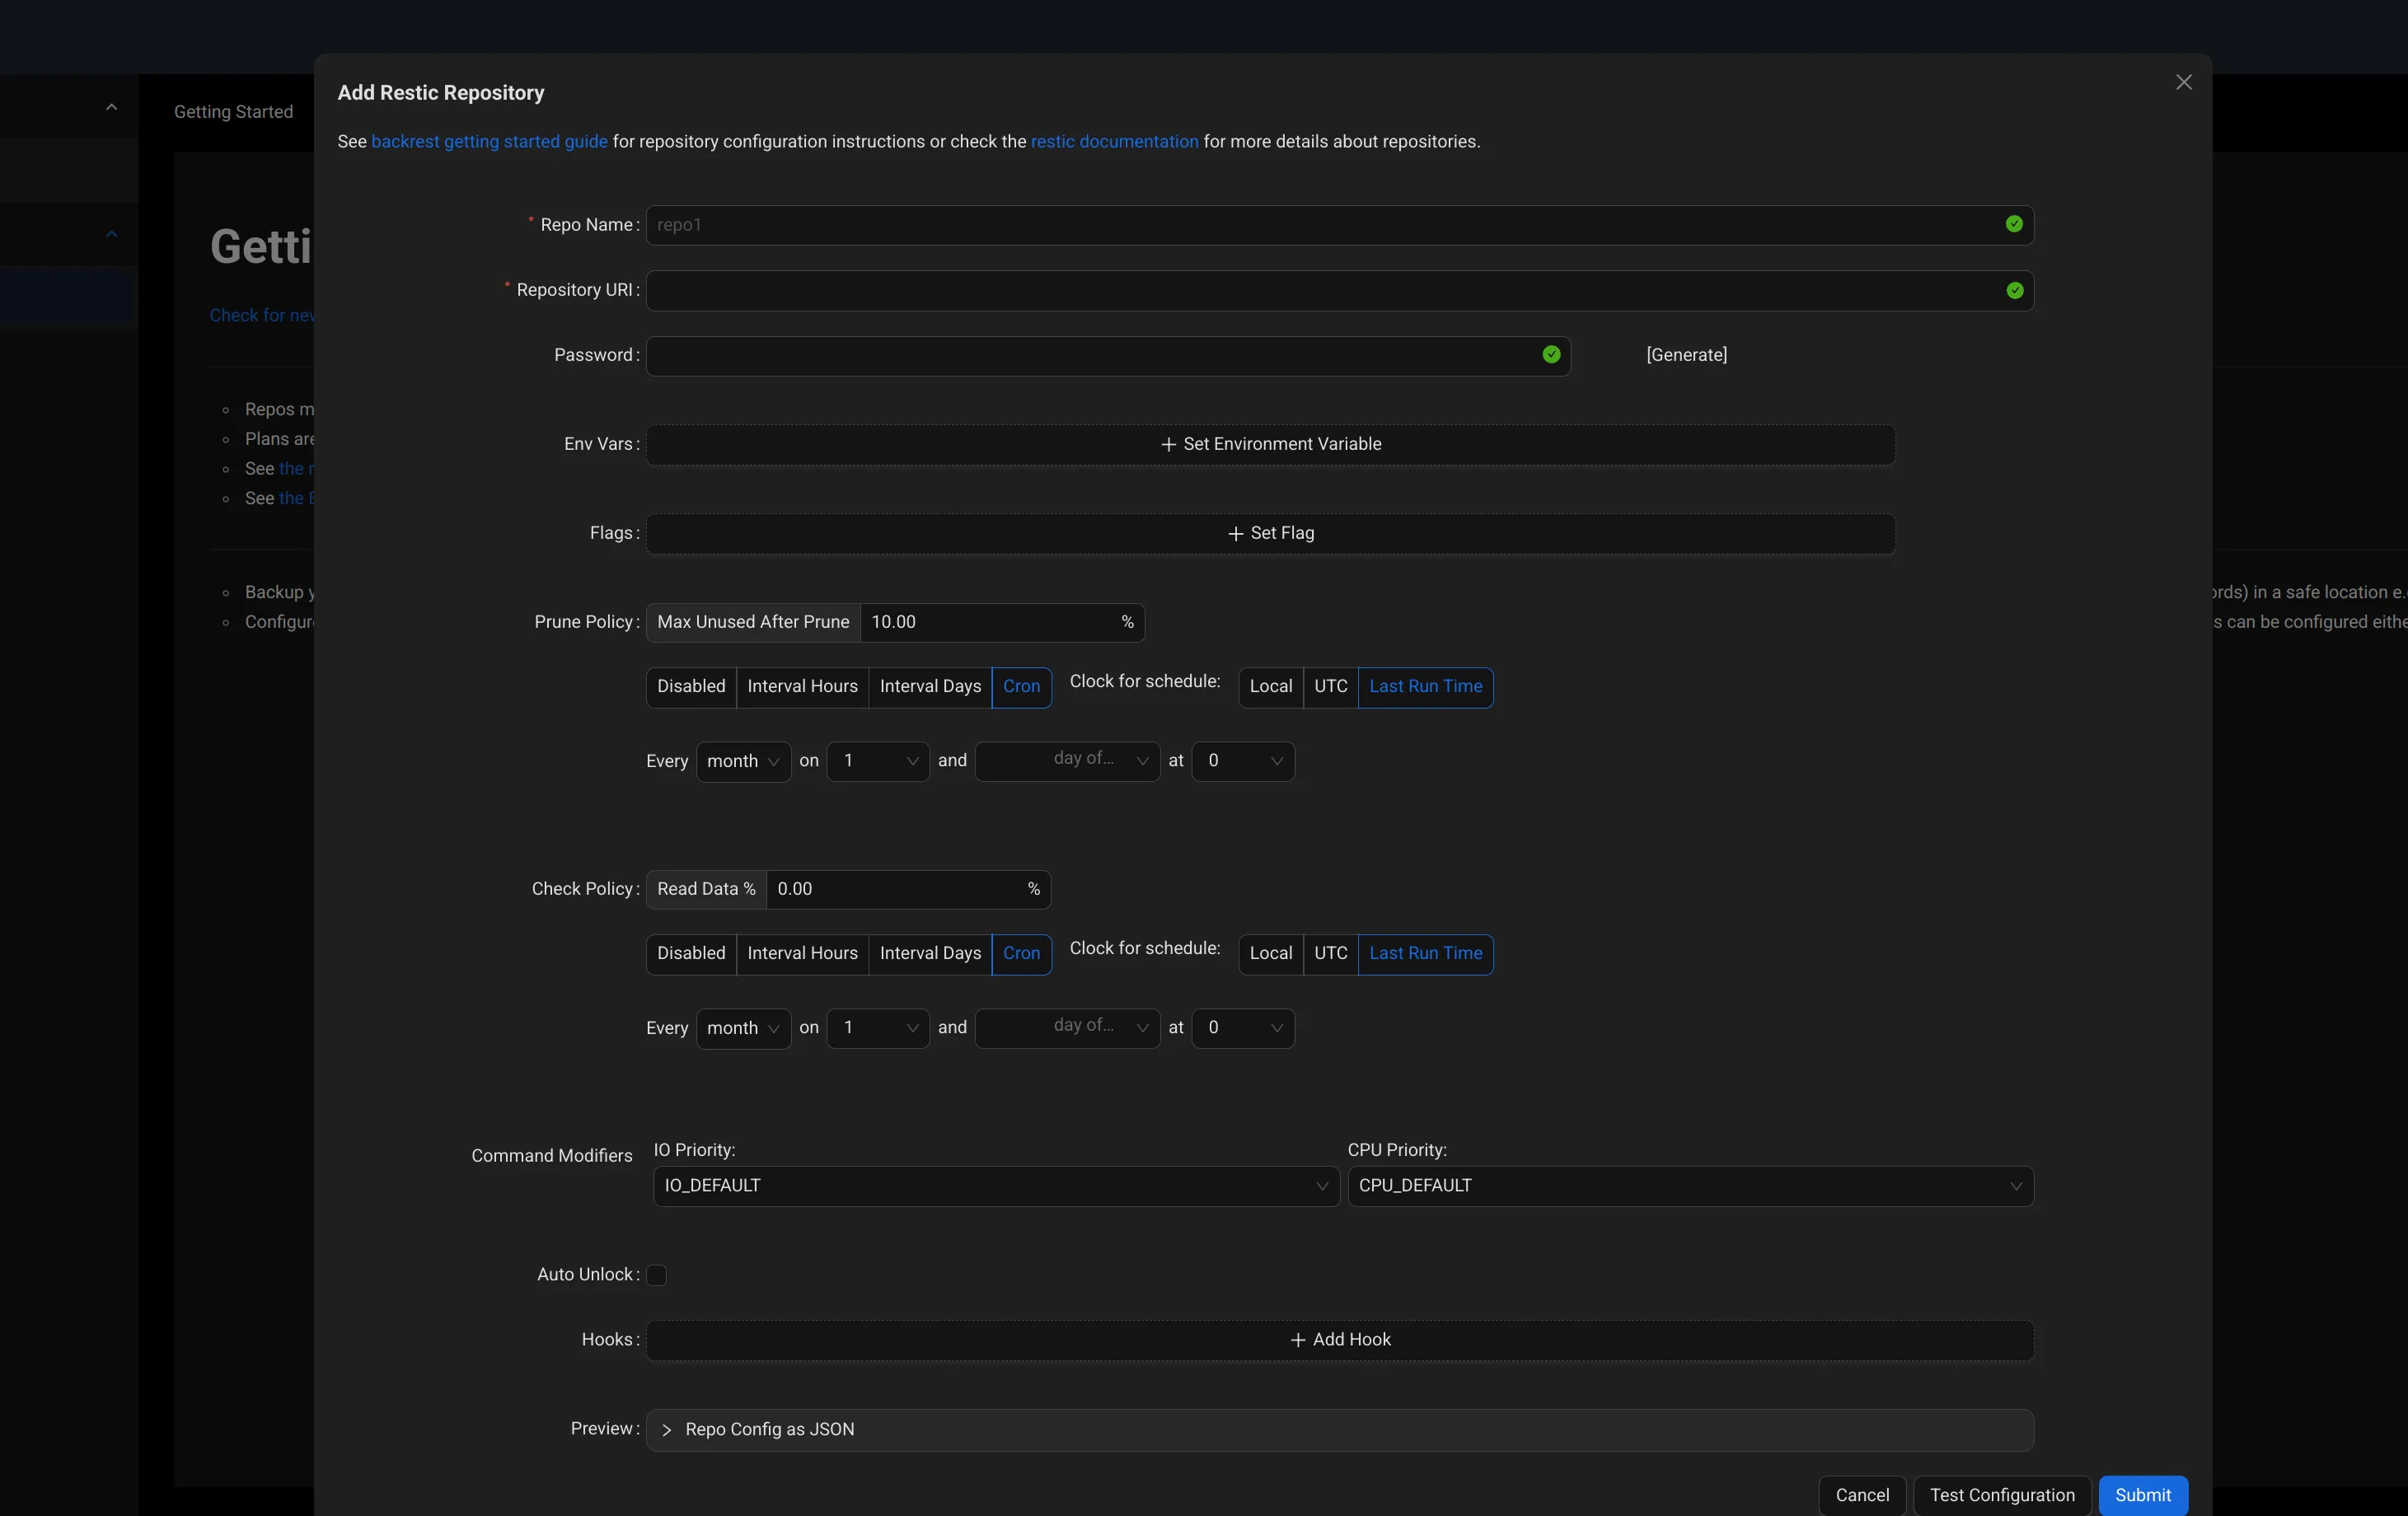Image resolution: width=2408 pixels, height=1516 pixels.
Task: Set Prune Policy schedule to Interval Hours
Action: (x=802, y=686)
